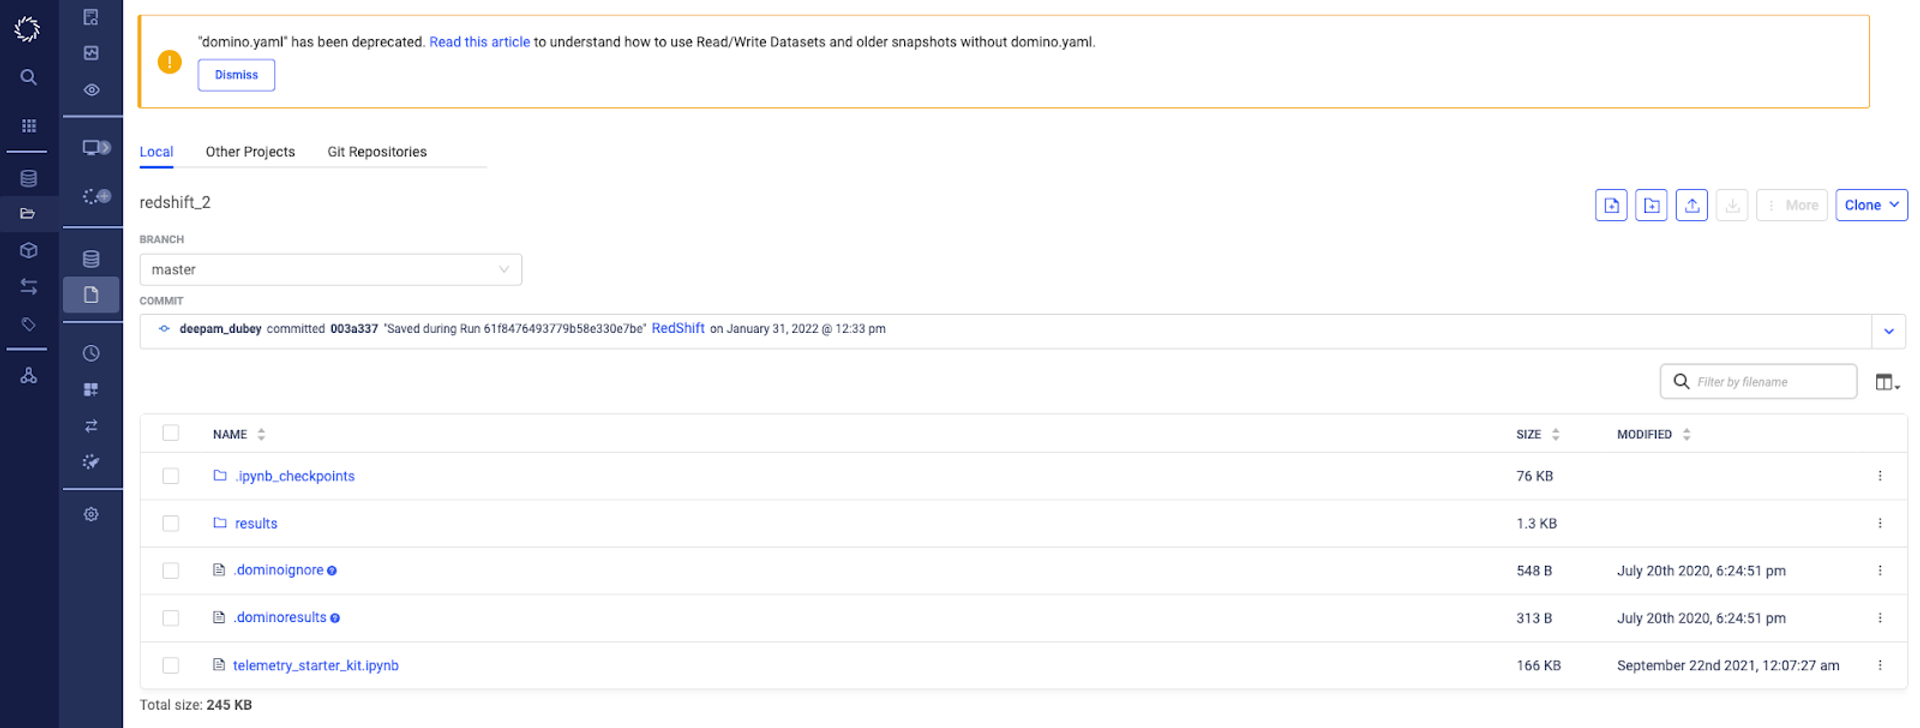Open the tag icon in left navigation
1920x728 pixels.
click(x=28, y=324)
